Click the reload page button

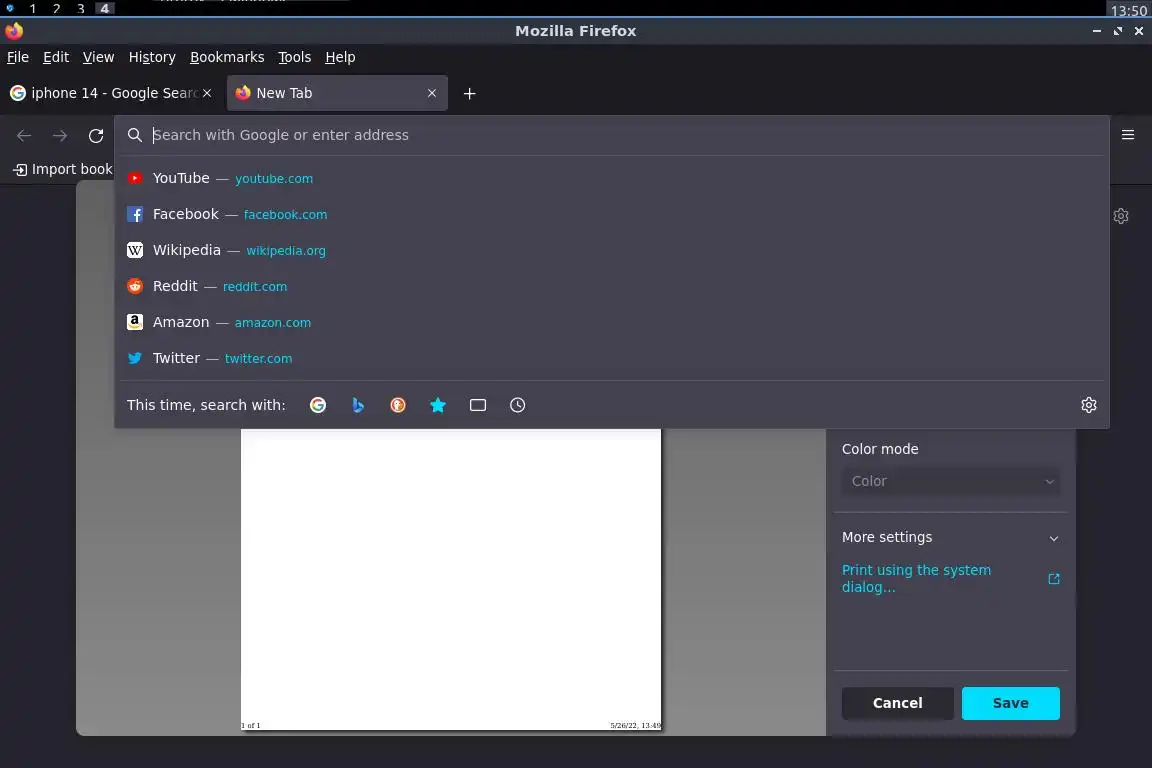tap(96, 135)
